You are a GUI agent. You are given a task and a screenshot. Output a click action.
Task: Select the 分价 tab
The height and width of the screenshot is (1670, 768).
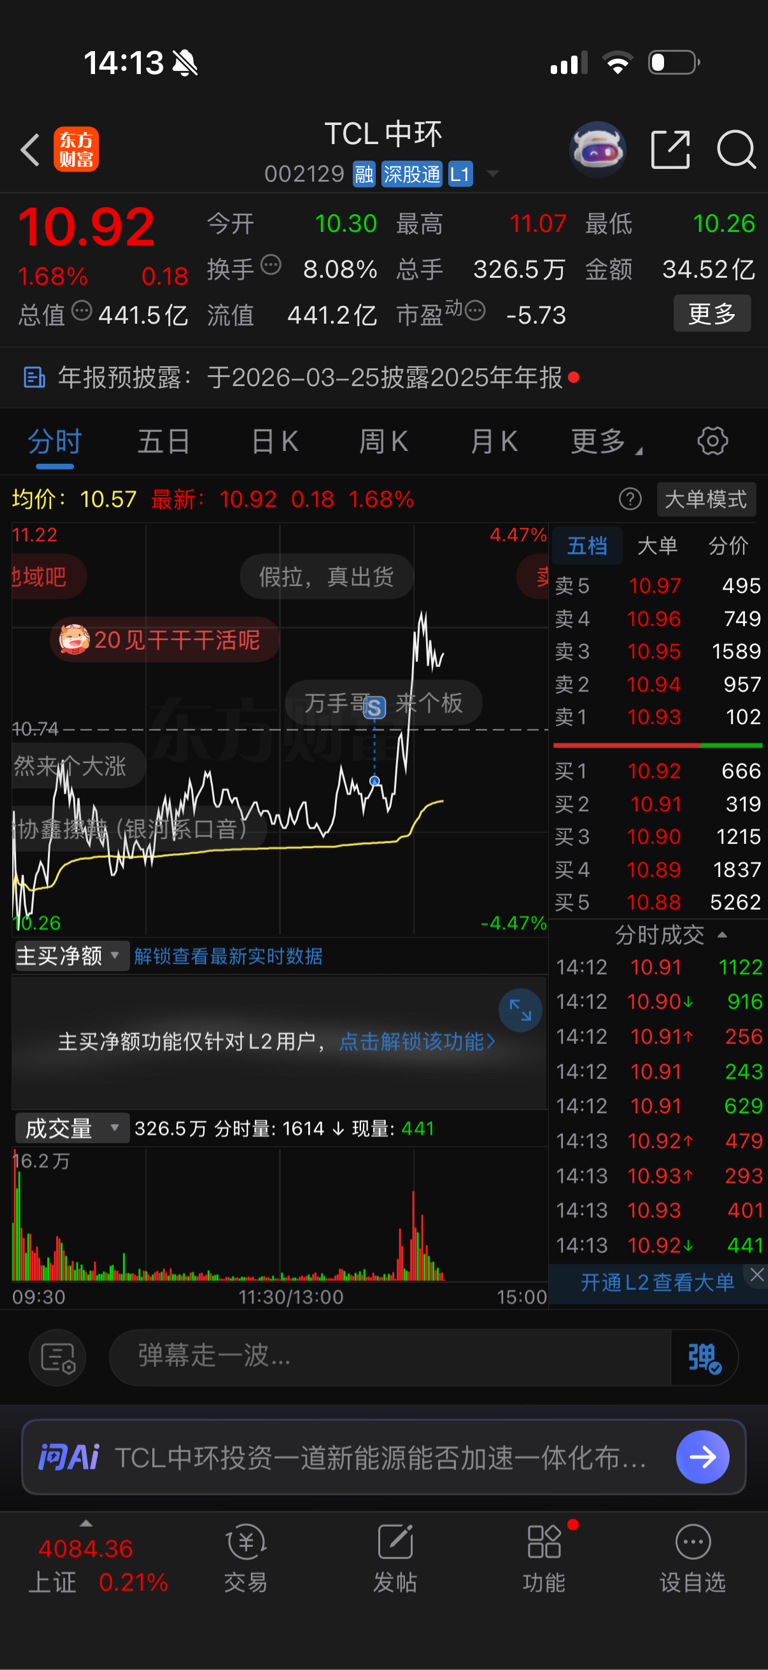click(x=728, y=546)
